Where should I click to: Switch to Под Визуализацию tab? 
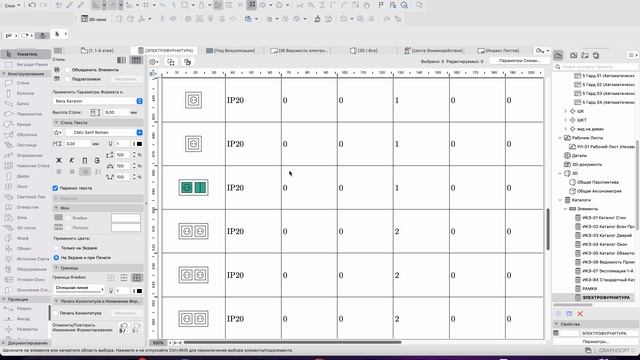(x=230, y=51)
